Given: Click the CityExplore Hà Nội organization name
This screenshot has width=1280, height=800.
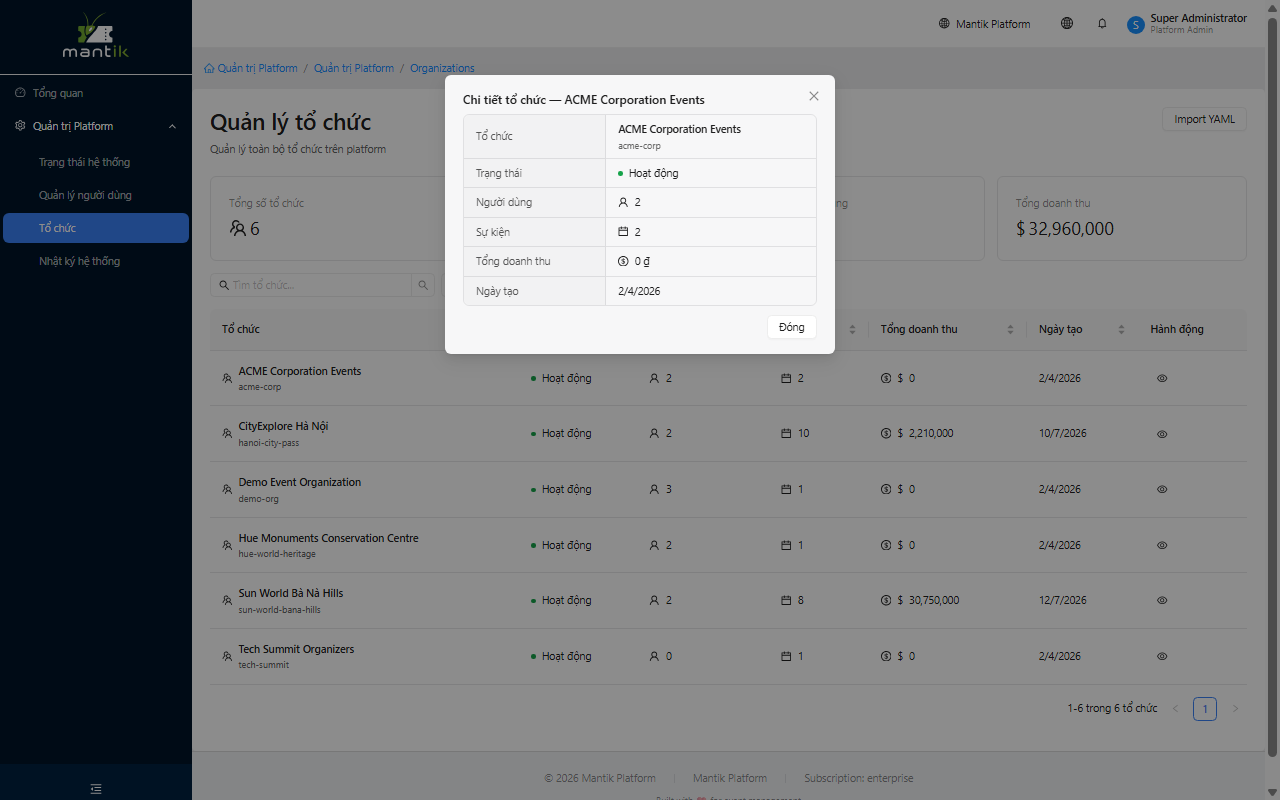Looking at the screenshot, I should click(283, 426).
